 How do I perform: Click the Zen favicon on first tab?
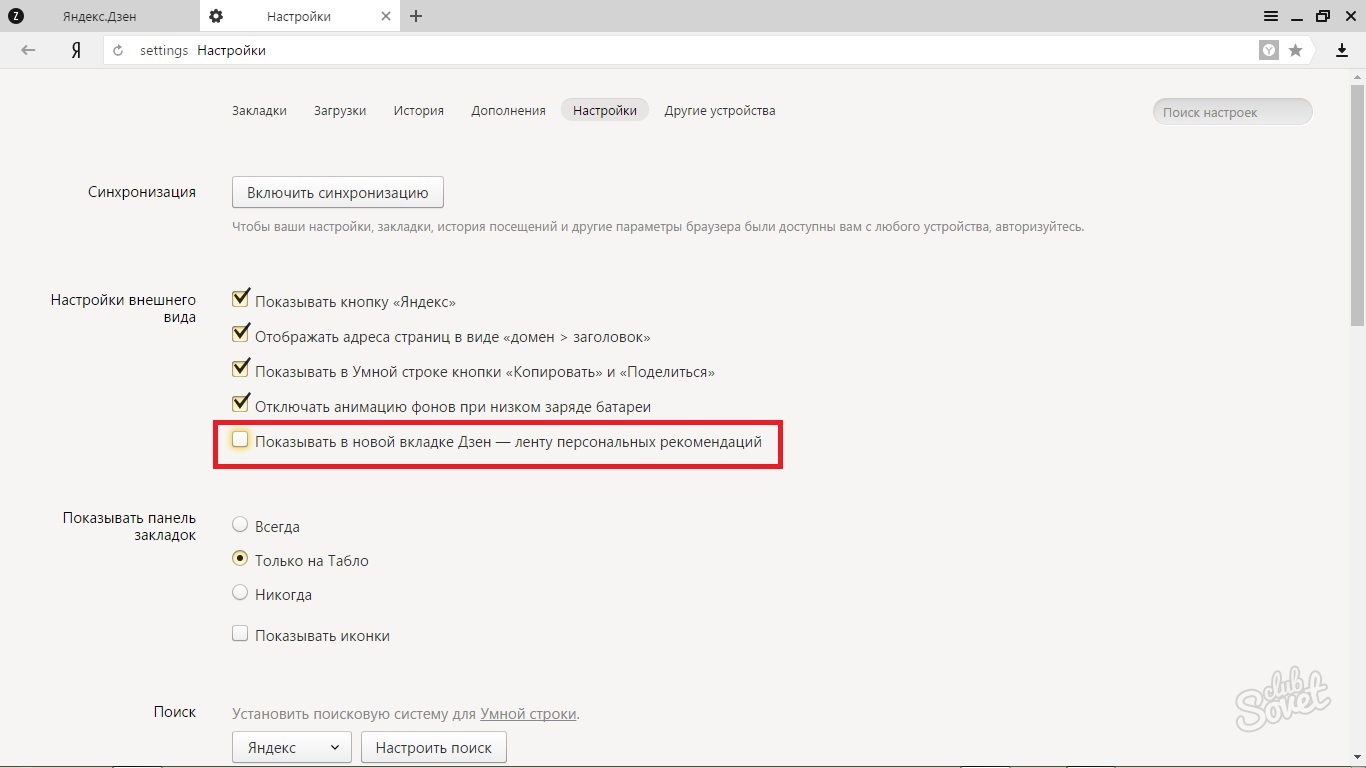(16, 16)
